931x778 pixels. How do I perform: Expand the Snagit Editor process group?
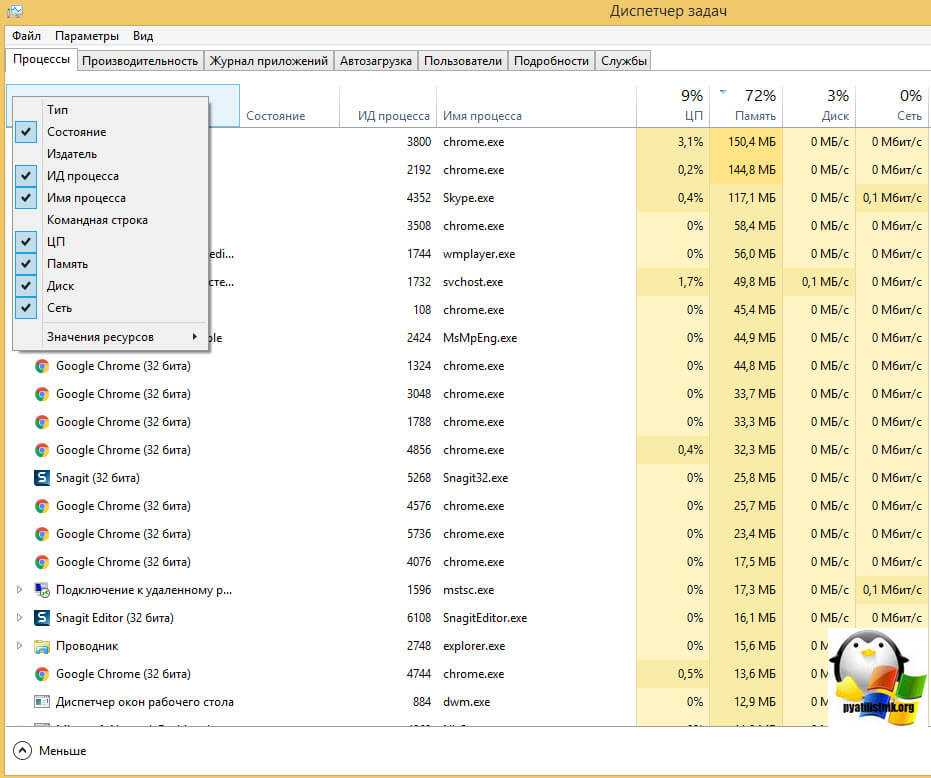[x=19, y=618]
